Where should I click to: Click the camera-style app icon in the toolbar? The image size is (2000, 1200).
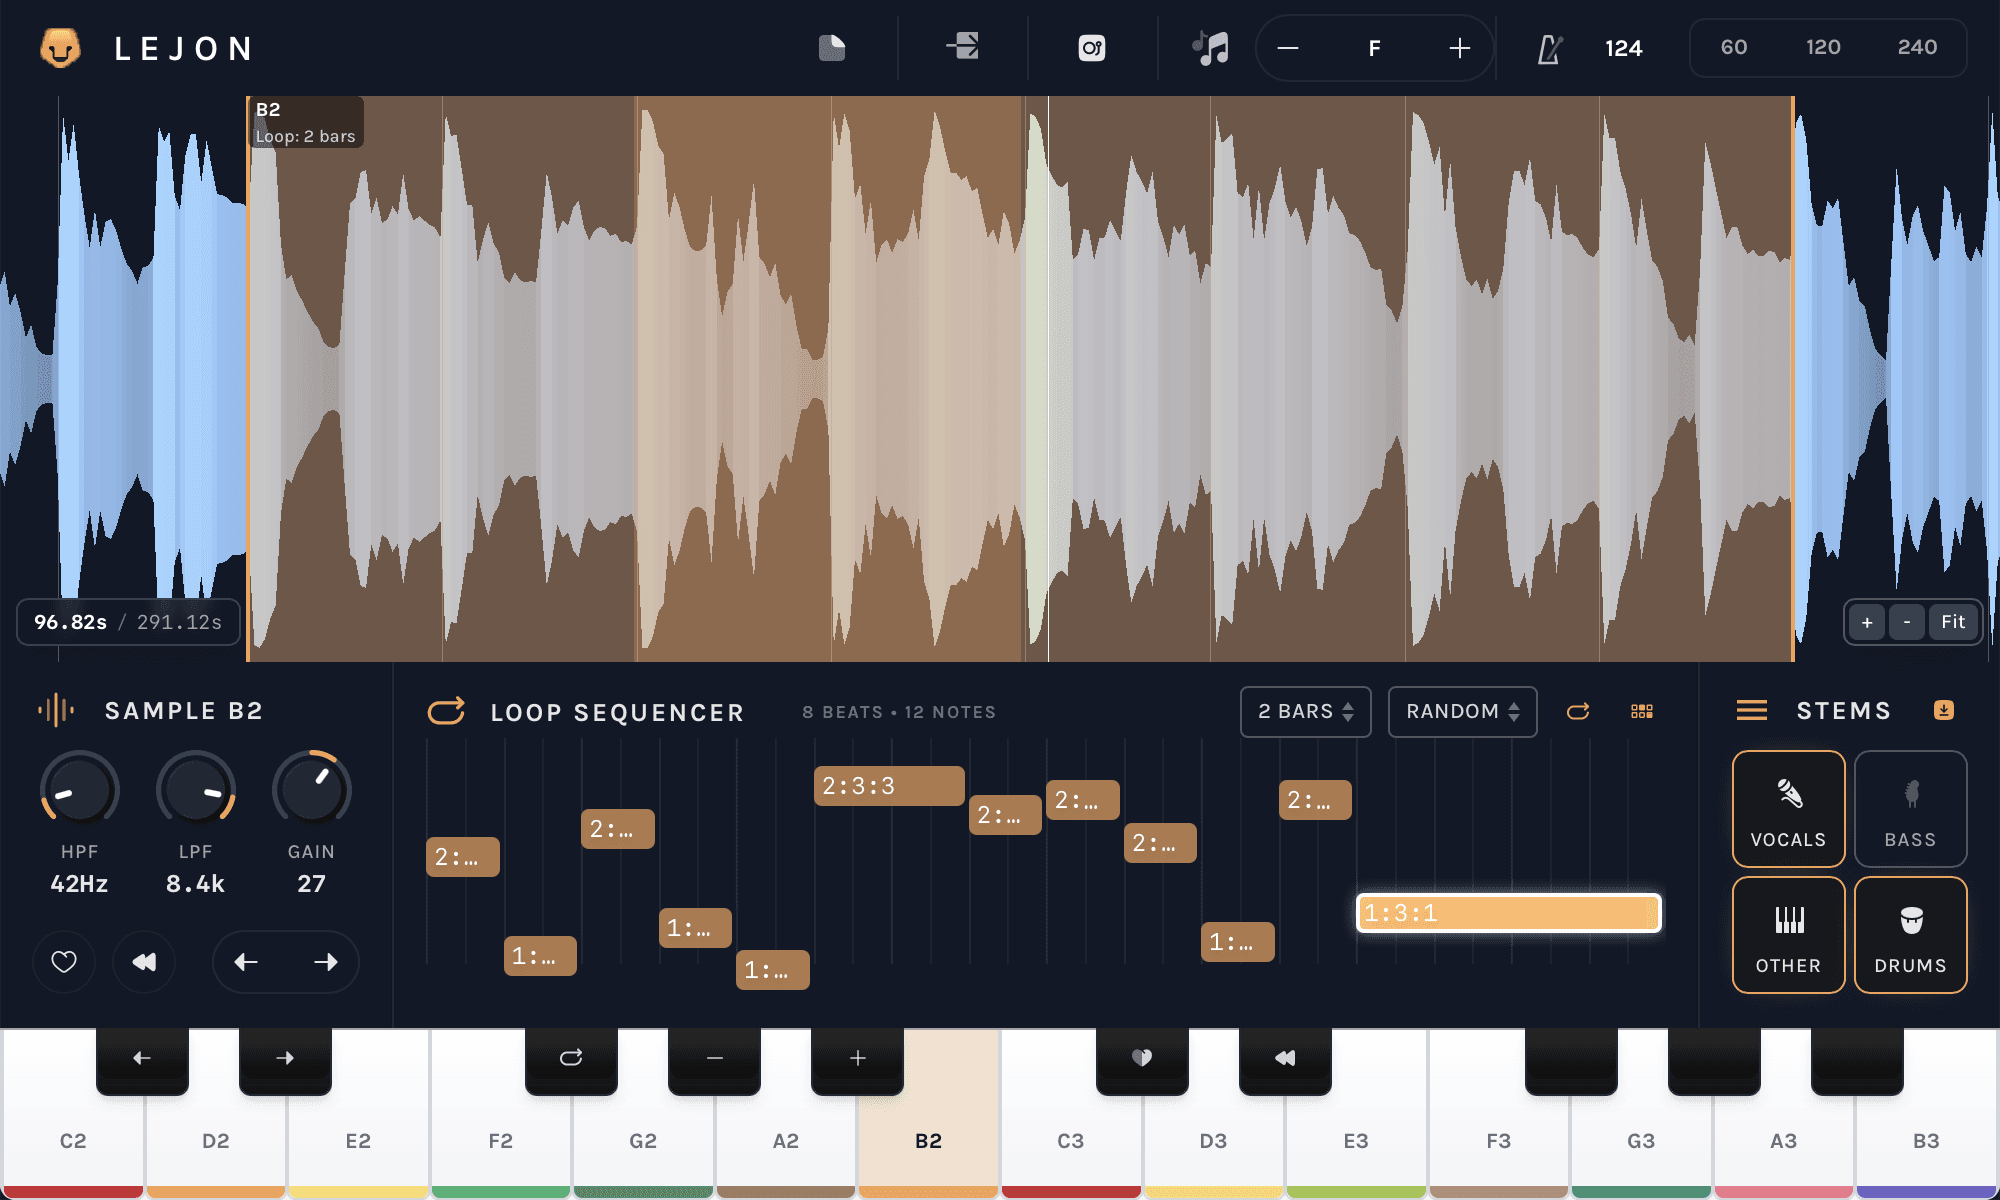1091,47
